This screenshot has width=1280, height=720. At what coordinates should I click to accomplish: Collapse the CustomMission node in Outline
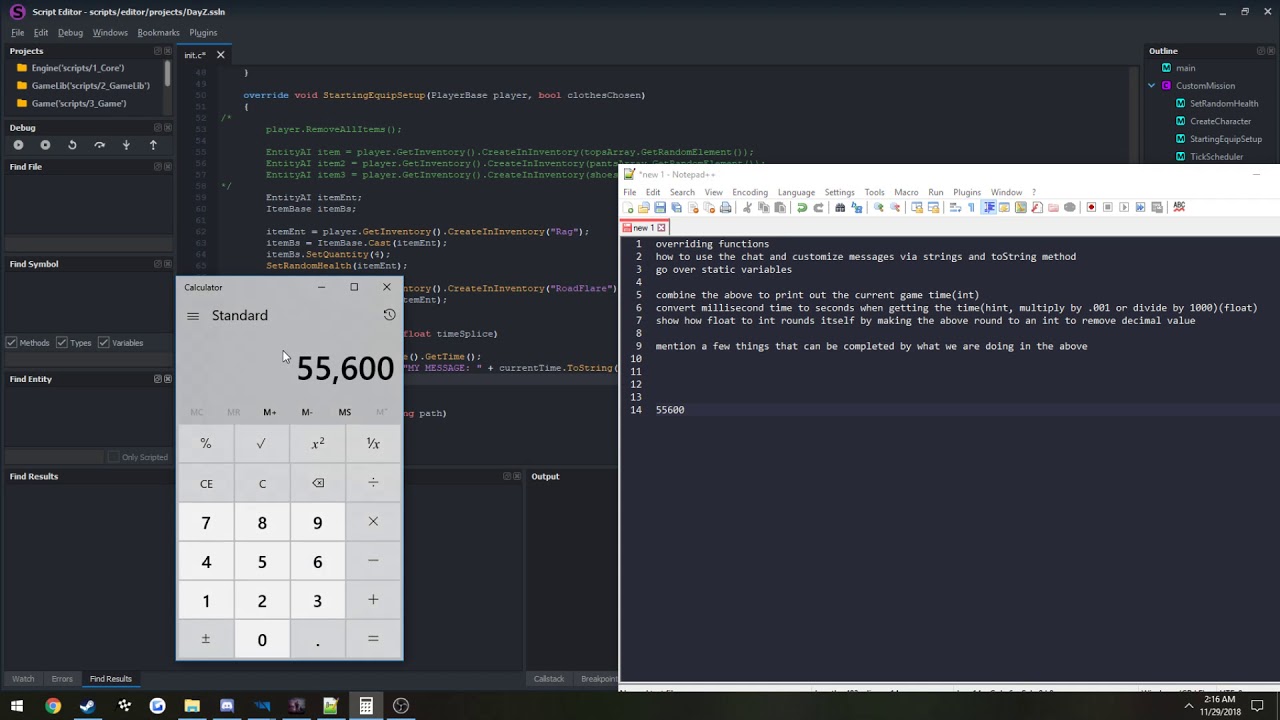click(x=1151, y=86)
